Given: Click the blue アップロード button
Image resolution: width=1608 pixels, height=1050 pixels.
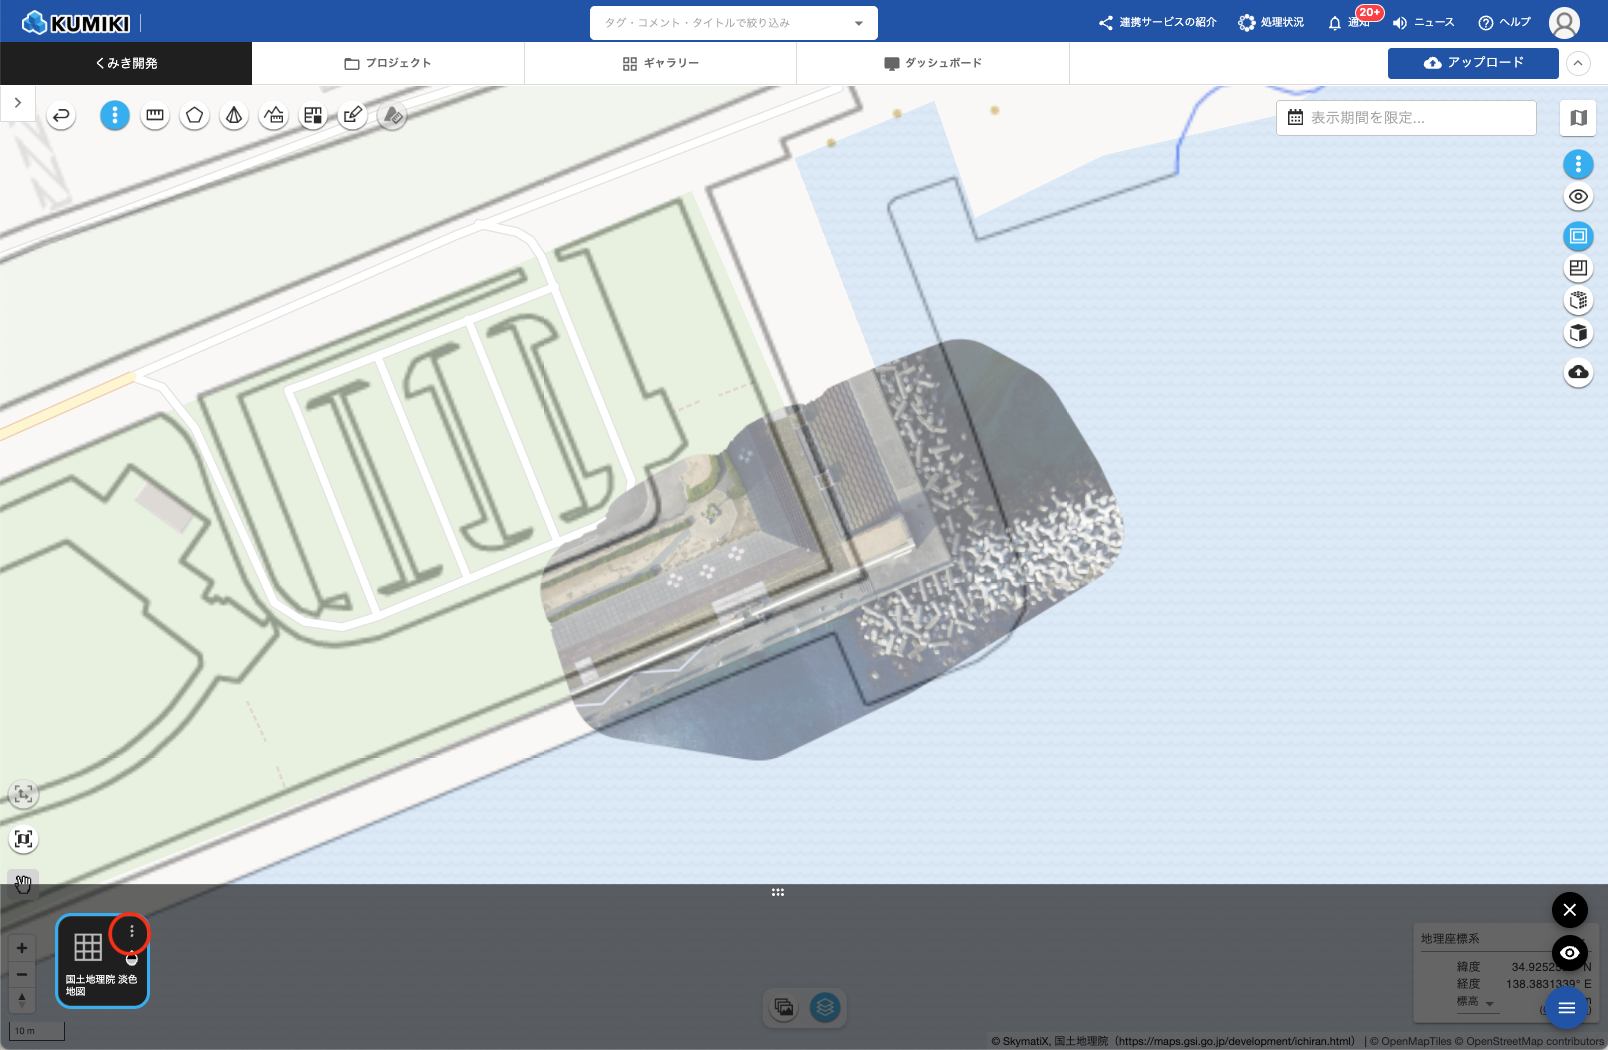Looking at the screenshot, I should click(1473, 63).
